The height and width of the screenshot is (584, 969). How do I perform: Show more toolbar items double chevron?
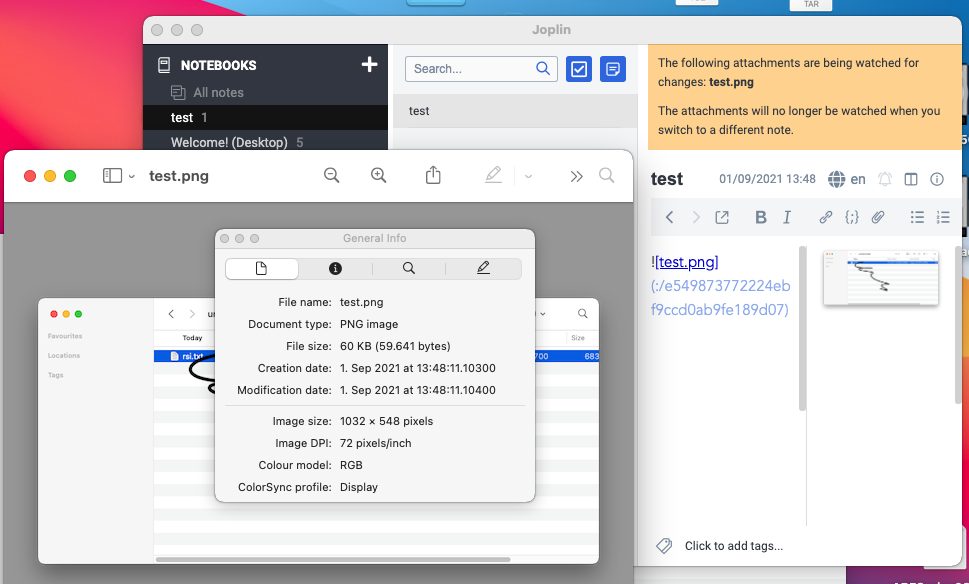click(577, 176)
